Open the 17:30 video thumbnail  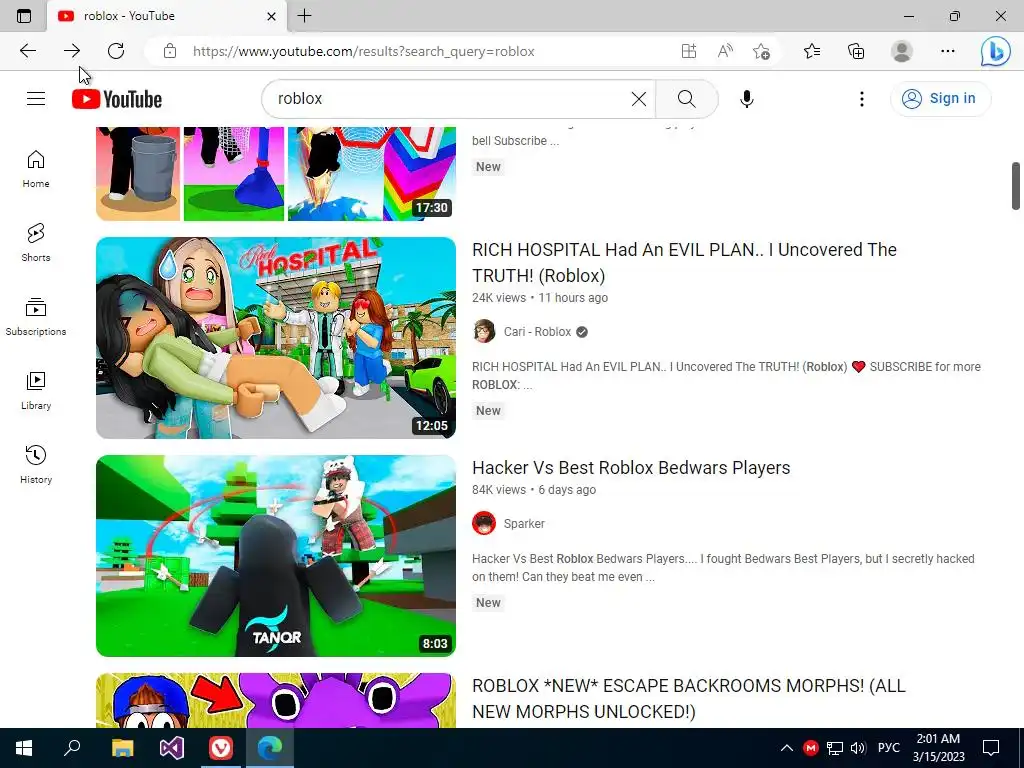tap(276, 174)
